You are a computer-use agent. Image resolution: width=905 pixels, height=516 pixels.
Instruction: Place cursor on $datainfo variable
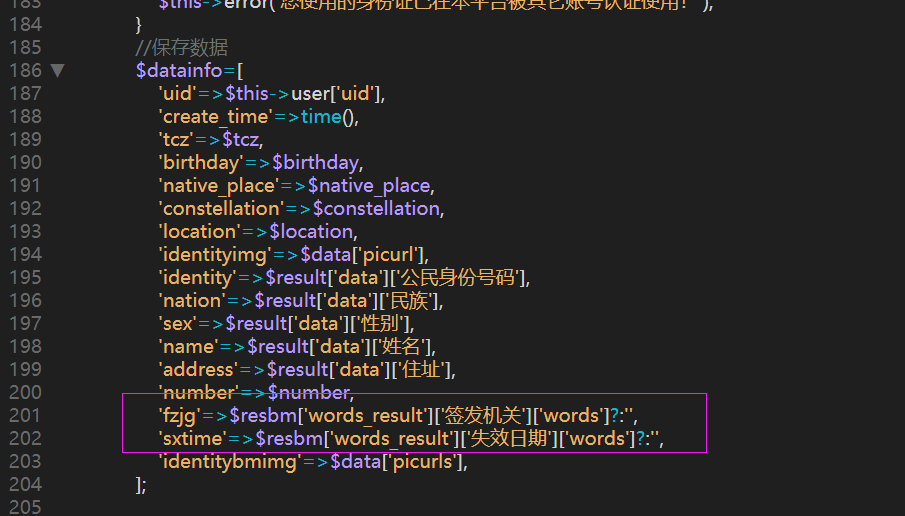179,71
